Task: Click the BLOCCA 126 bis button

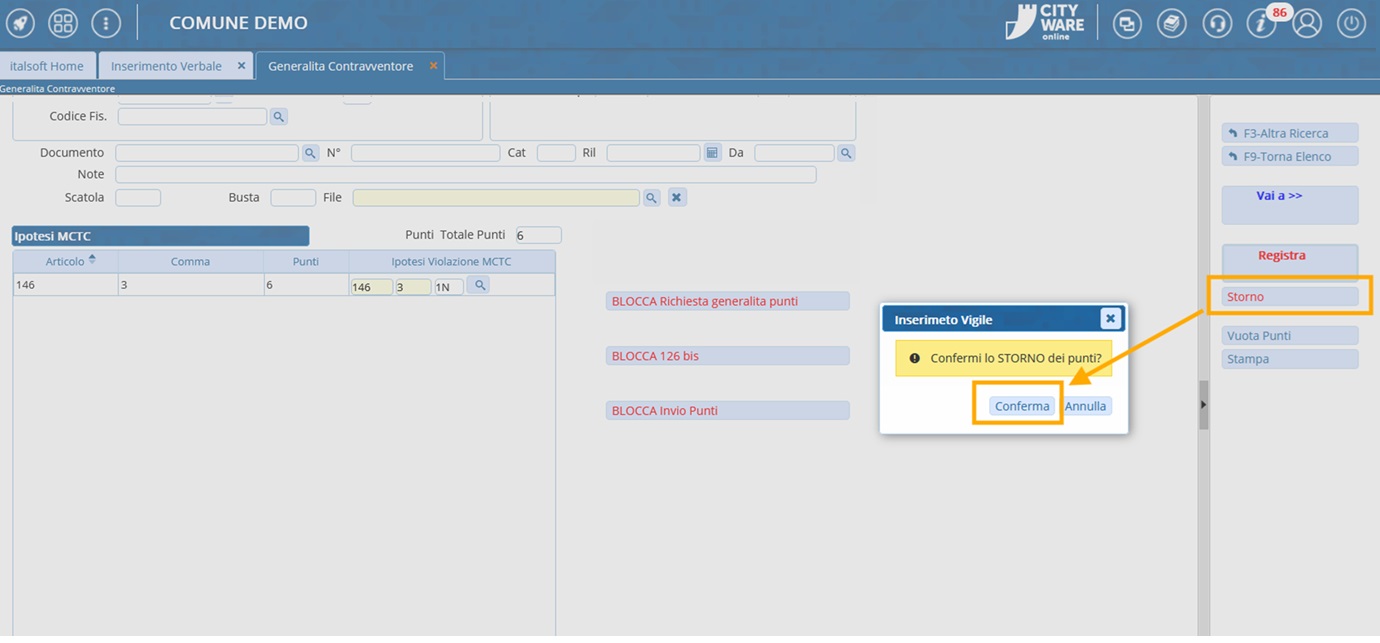Action: [727, 356]
